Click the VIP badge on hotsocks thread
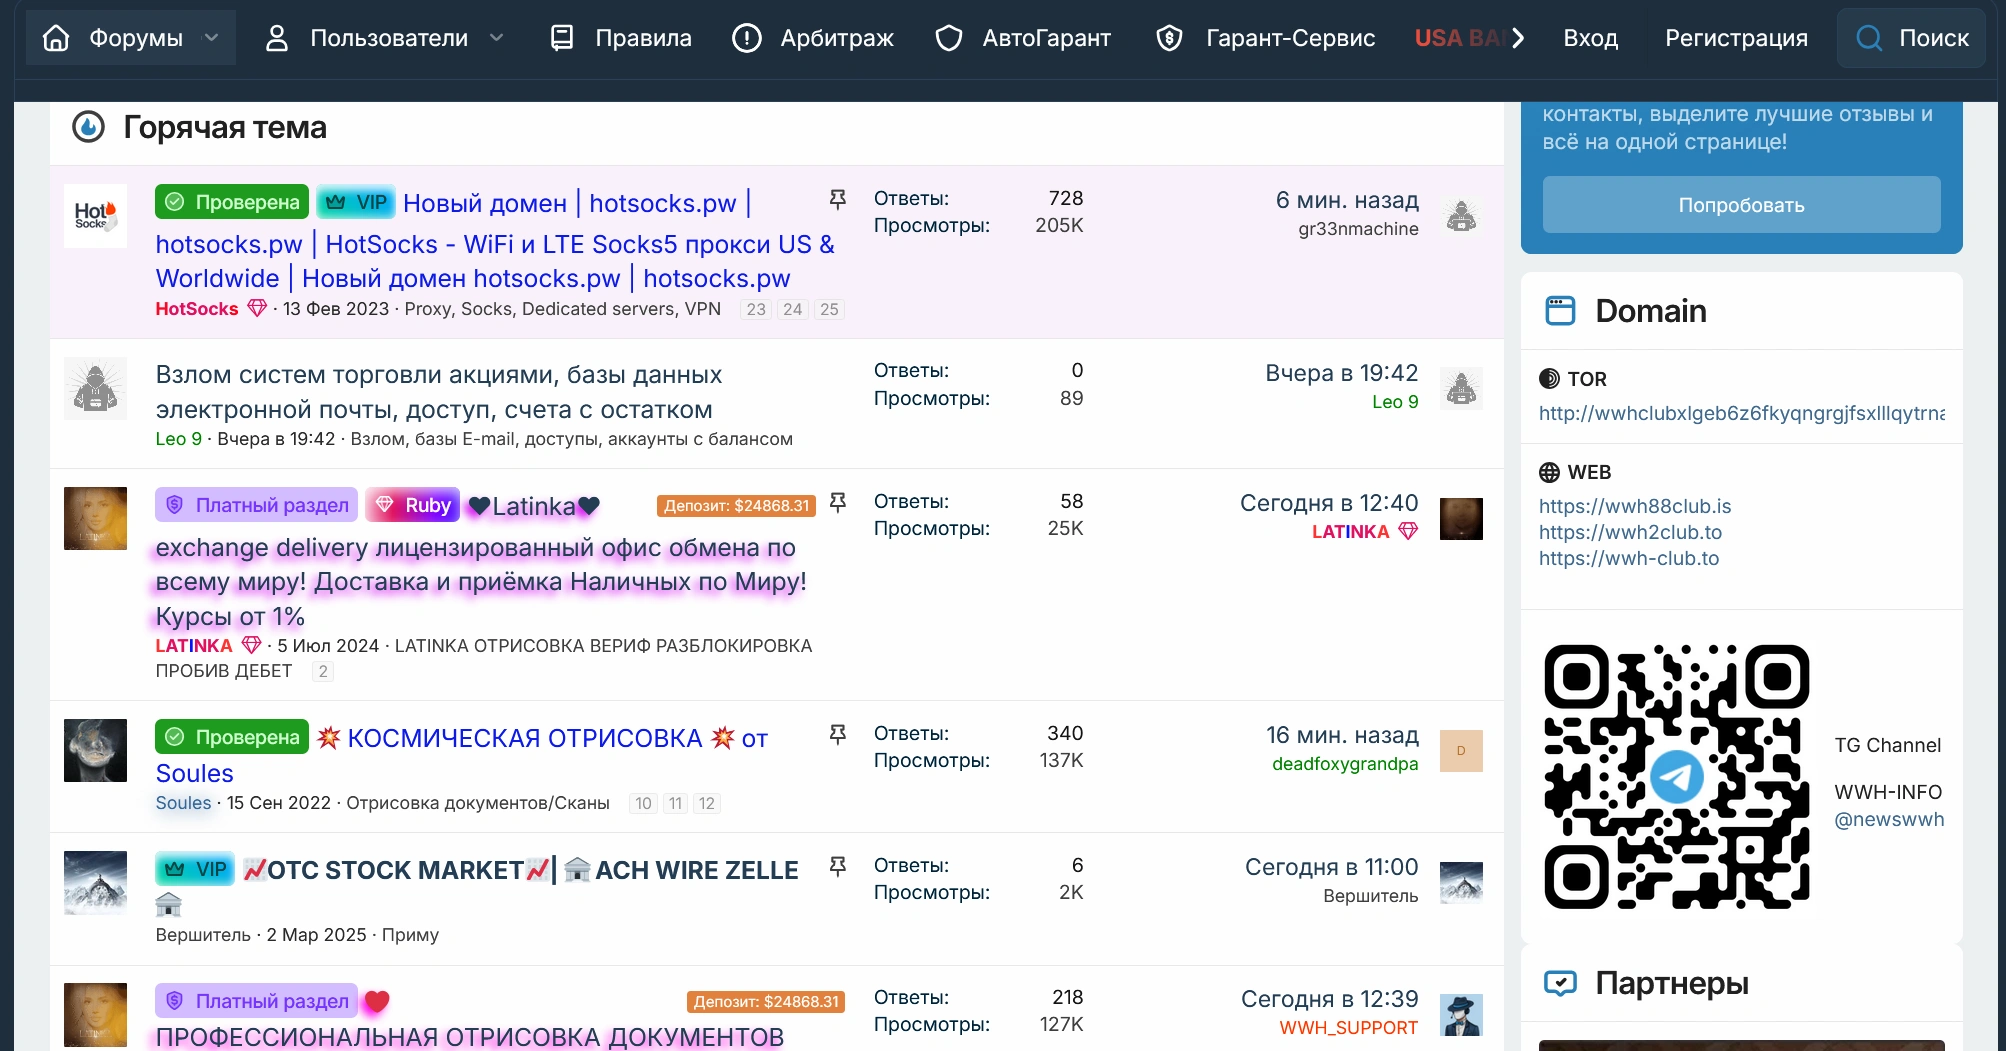 356,202
